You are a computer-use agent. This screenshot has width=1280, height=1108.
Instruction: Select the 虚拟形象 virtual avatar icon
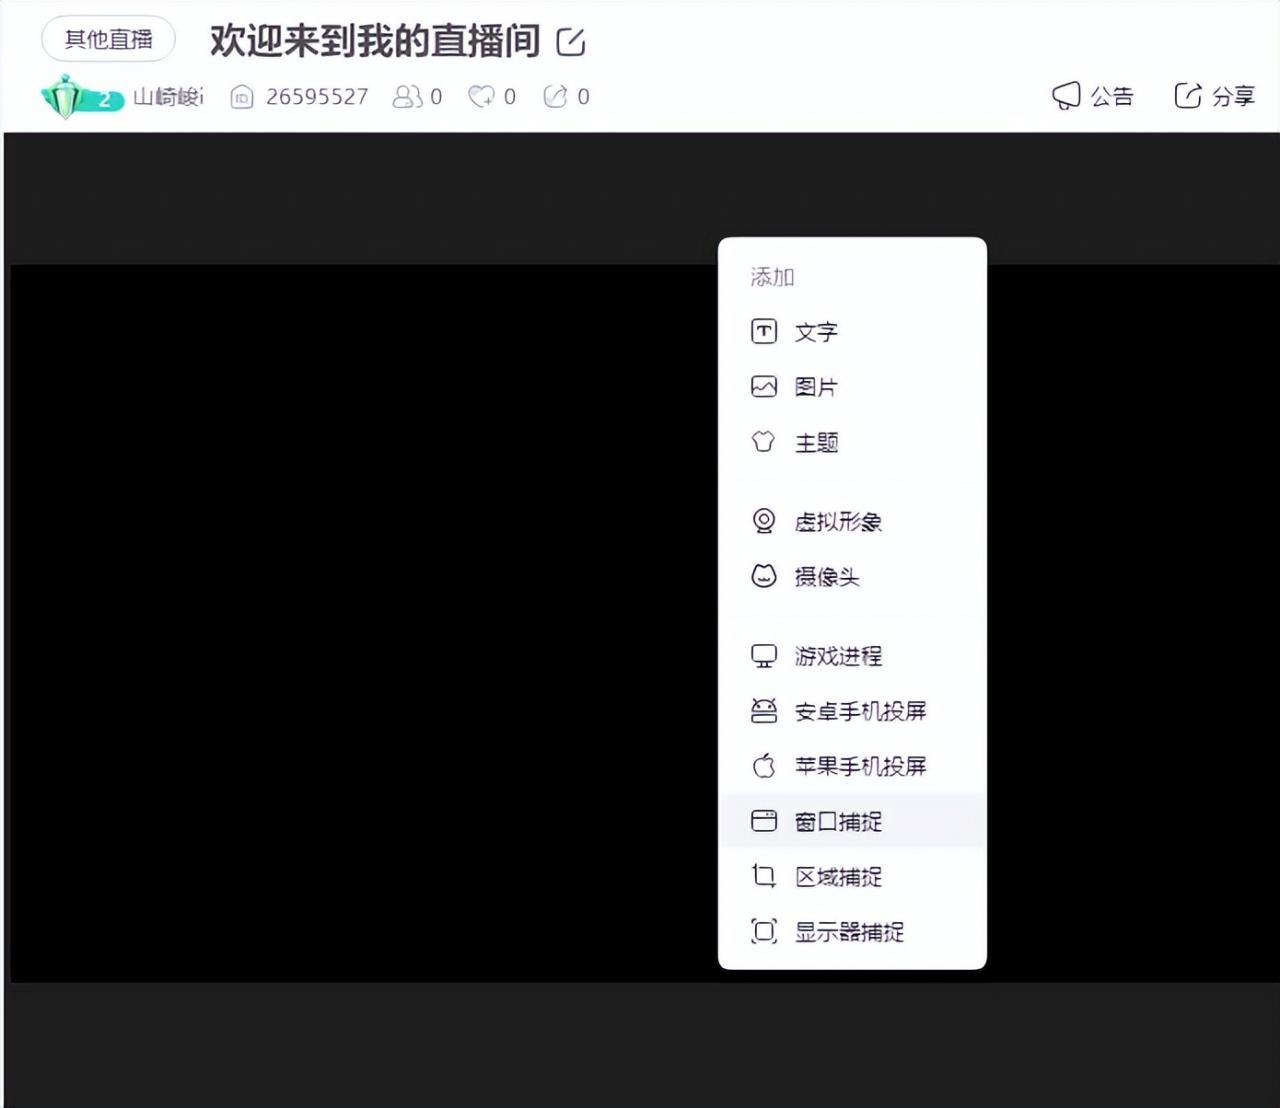[x=764, y=521]
